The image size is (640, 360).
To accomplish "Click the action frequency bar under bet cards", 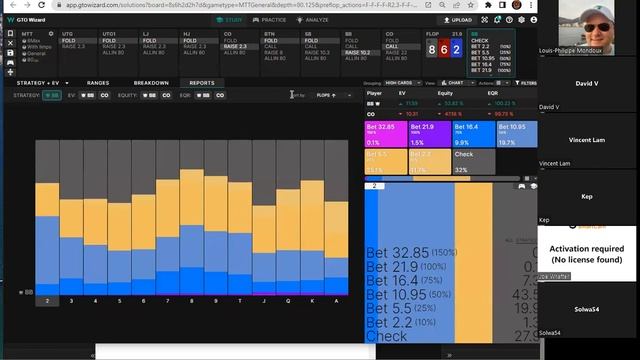I will (x=442, y=178).
